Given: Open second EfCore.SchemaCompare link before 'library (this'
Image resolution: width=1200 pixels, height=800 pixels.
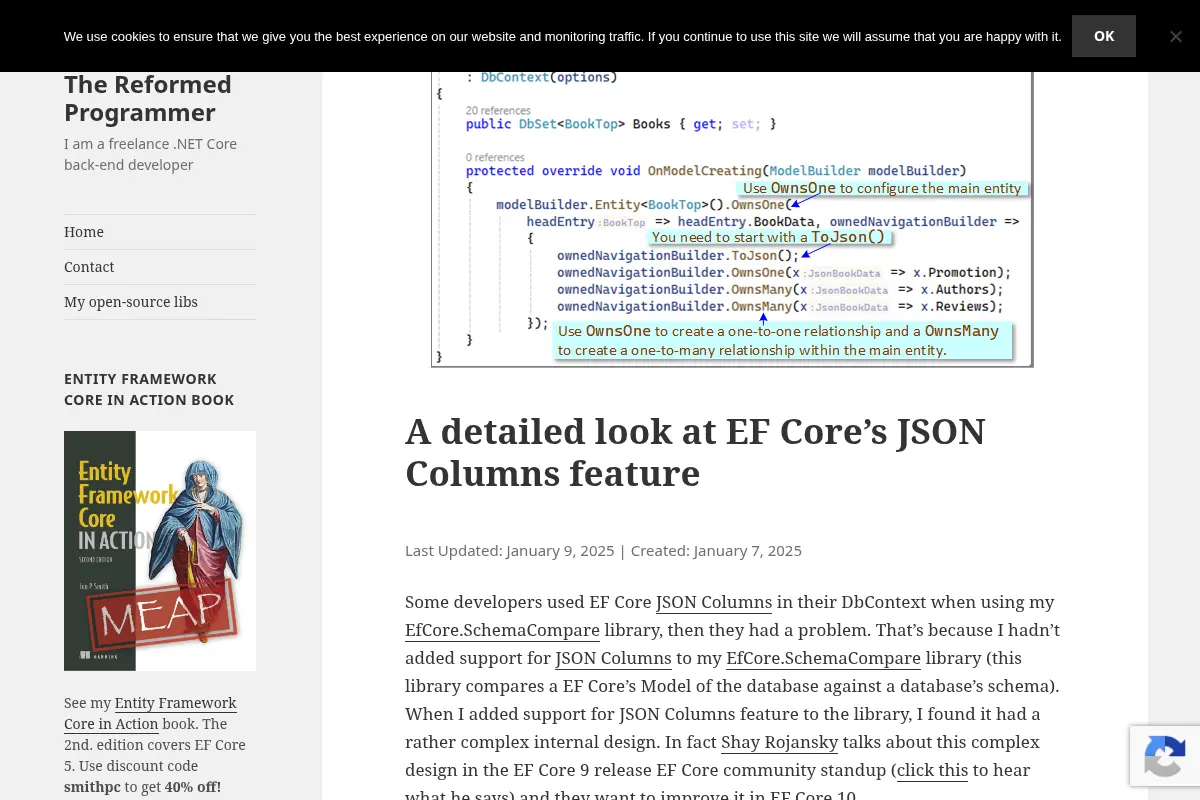Looking at the screenshot, I should pos(823,658).
